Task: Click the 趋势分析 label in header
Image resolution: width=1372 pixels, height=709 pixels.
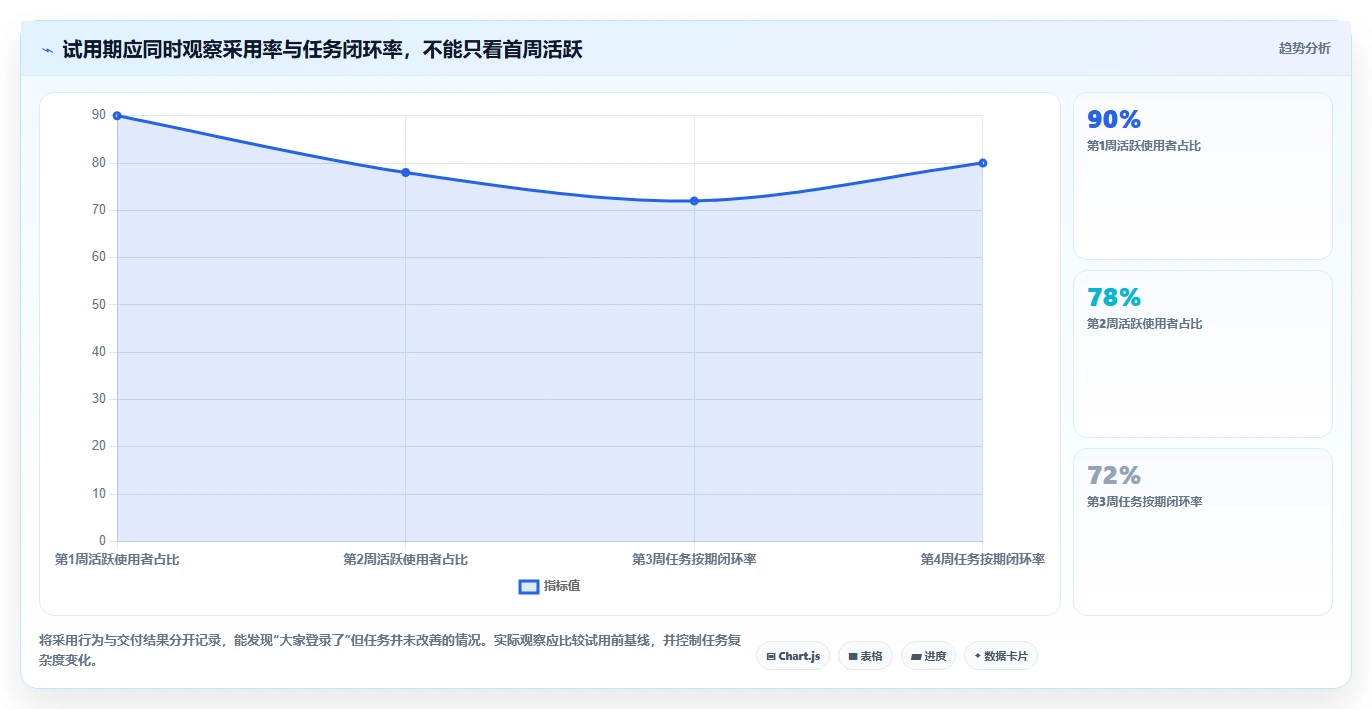Action: 1304,48
